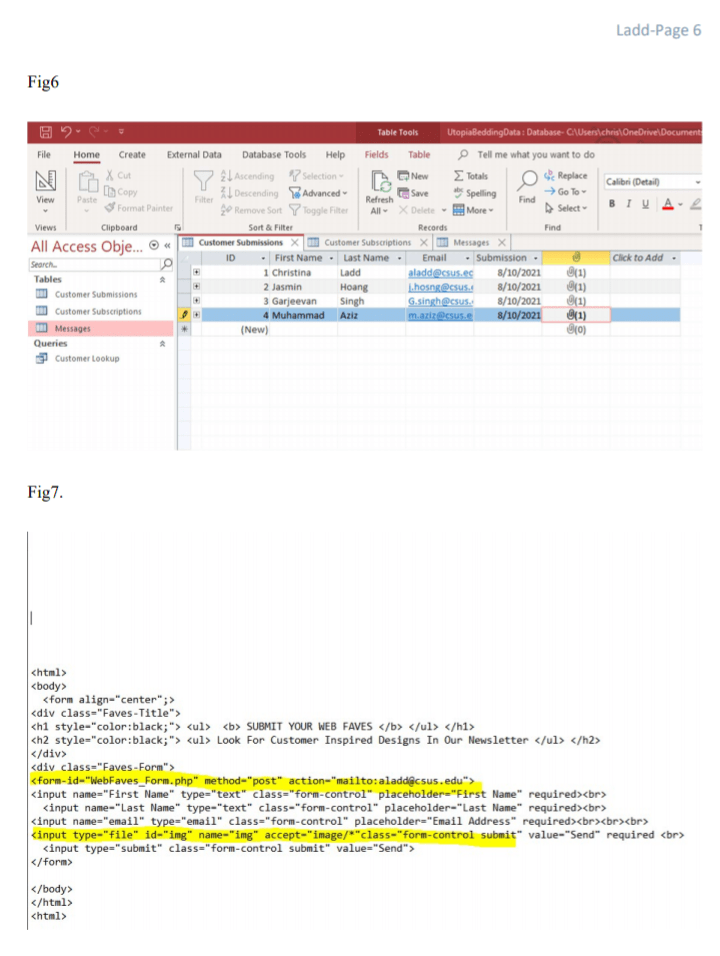This screenshot has height=956, width=720.
Task: Click the Save icon in the title bar
Action: [x=46, y=132]
